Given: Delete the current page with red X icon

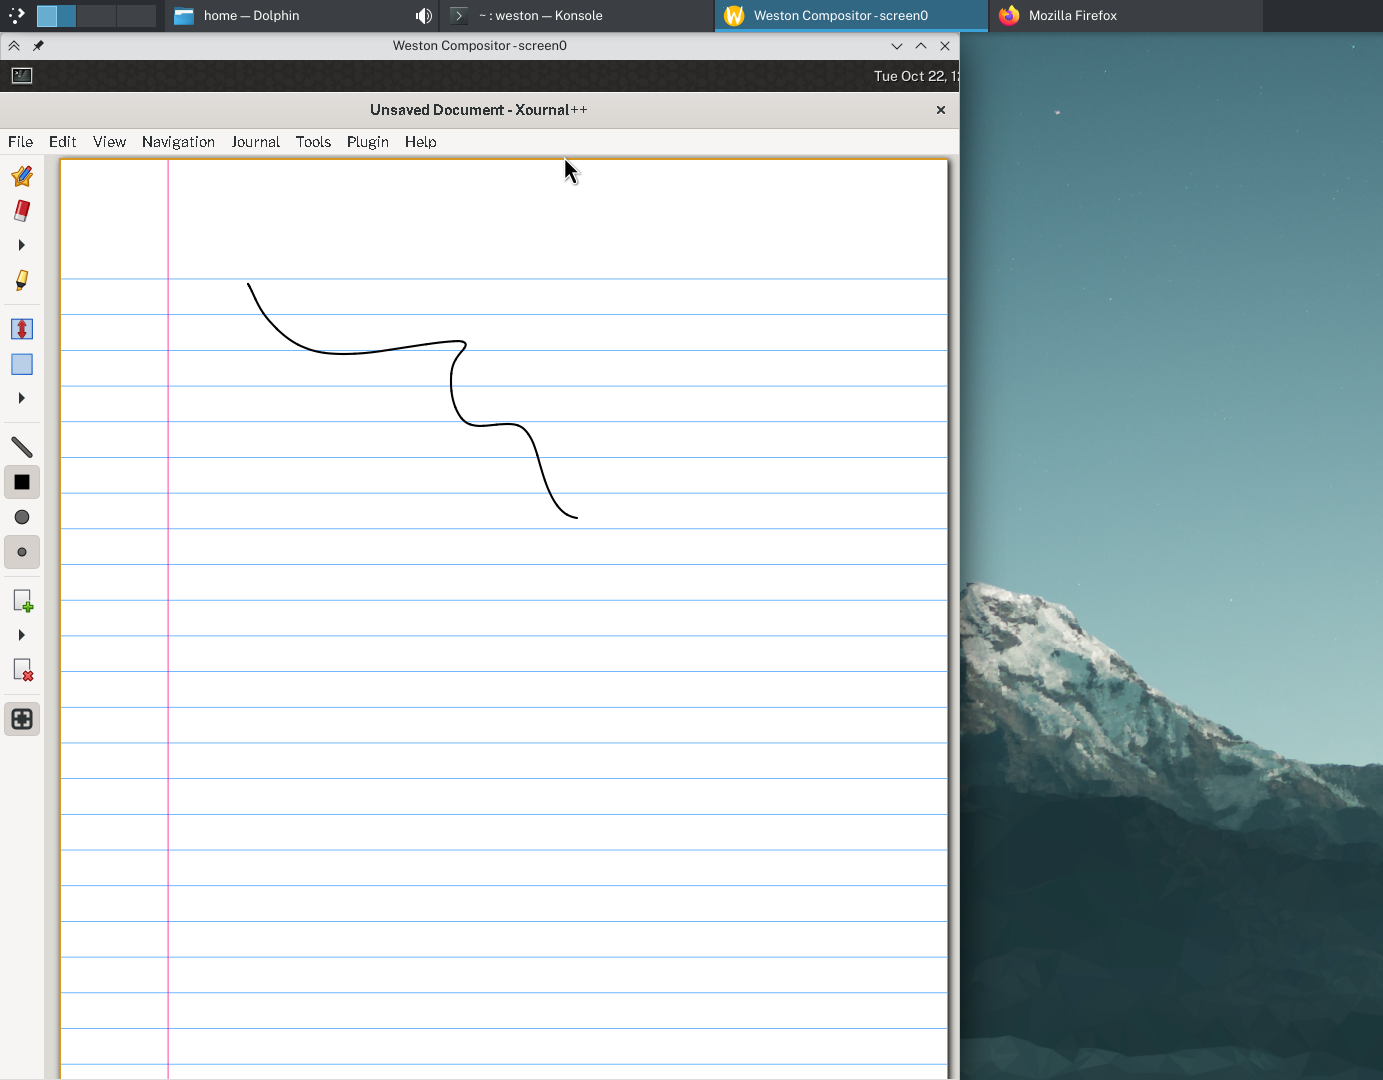Looking at the screenshot, I should coord(22,670).
